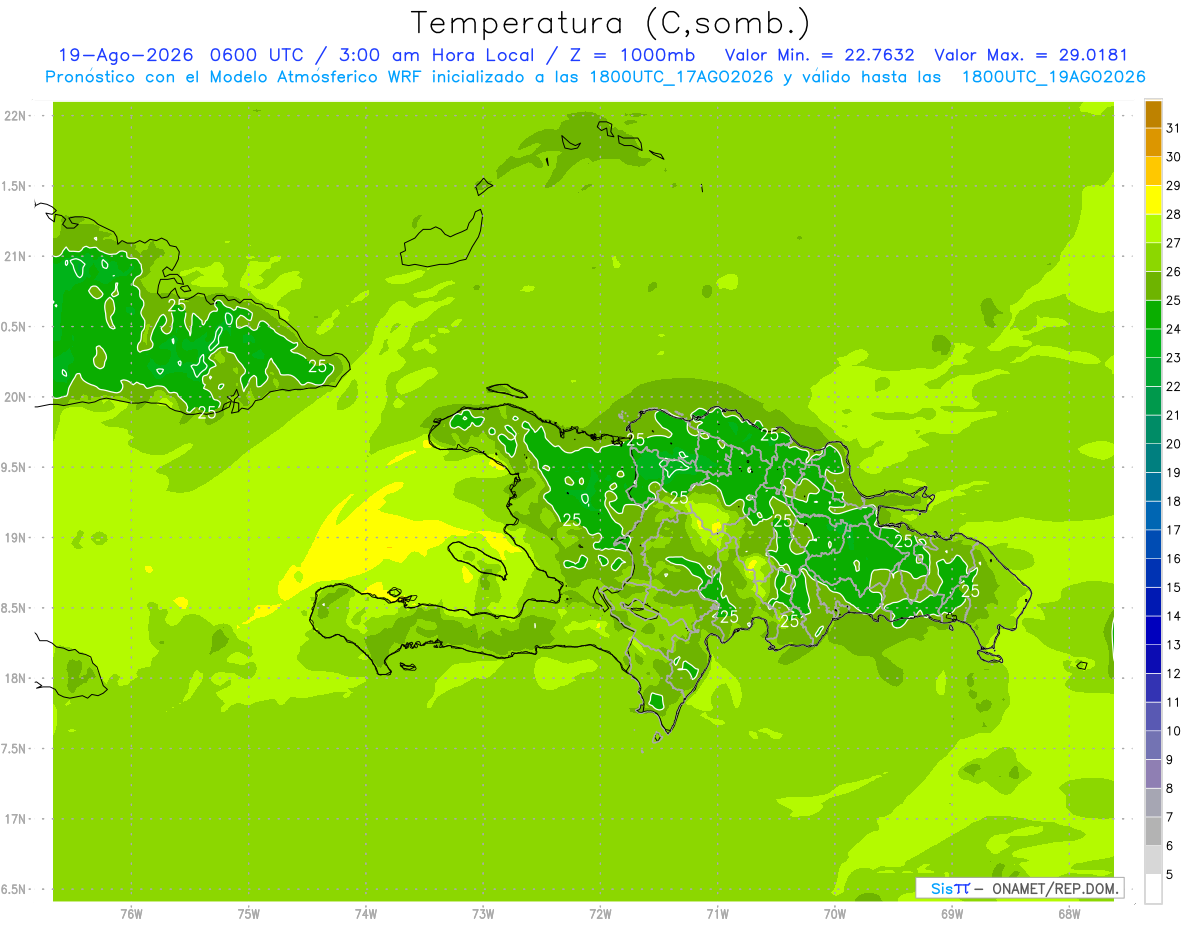Click colorbar label '28'

coord(1173,214)
